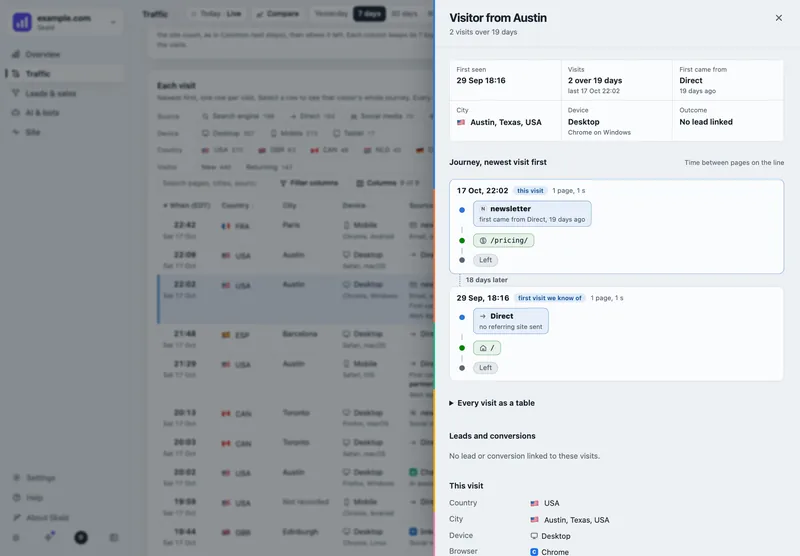The width and height of the screenshot is (800, 556).
Task: Click the USA flag in the Country row
Action: point(534,503)
